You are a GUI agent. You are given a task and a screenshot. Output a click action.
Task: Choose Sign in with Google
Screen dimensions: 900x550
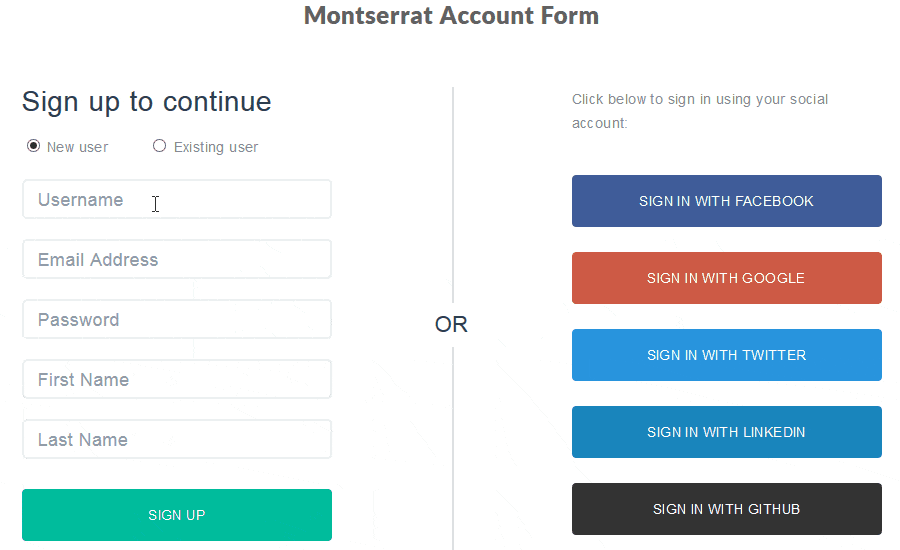(727, 278)
